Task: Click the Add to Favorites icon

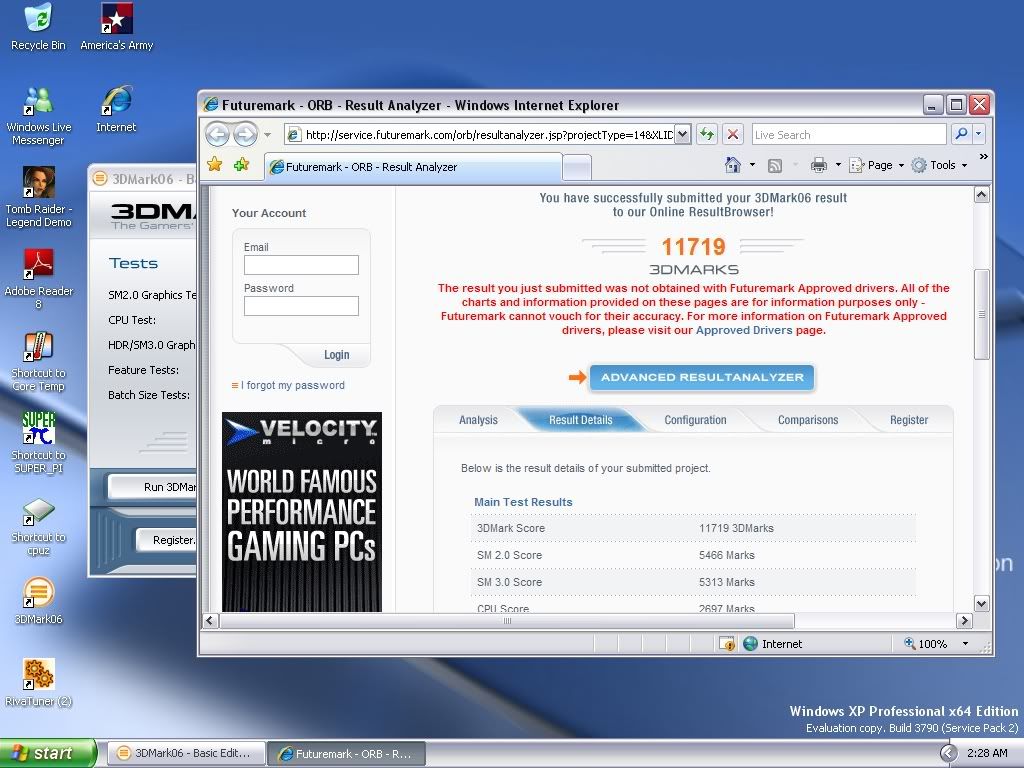Action: 241,165
